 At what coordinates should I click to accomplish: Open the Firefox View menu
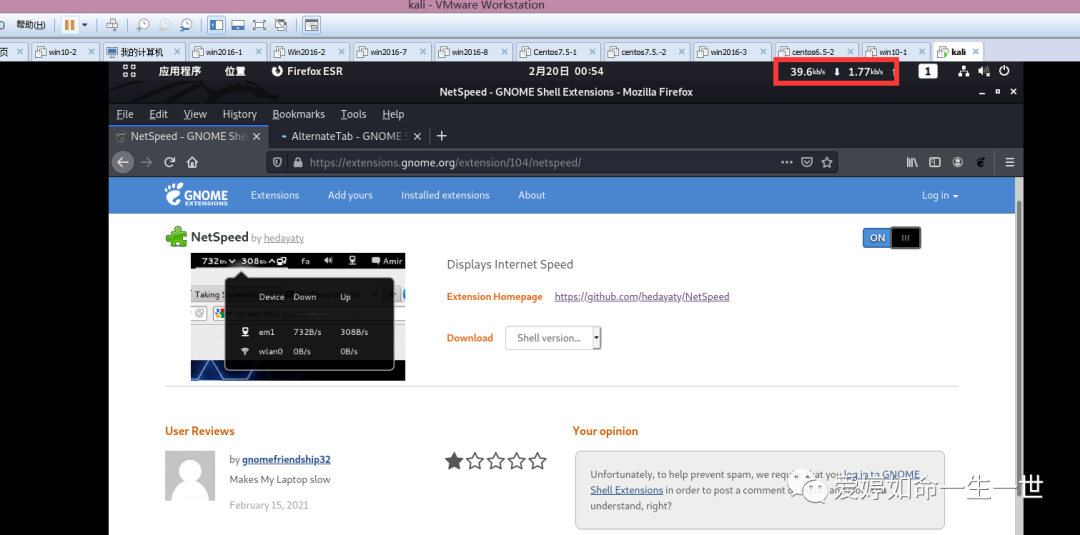[195, 114]
